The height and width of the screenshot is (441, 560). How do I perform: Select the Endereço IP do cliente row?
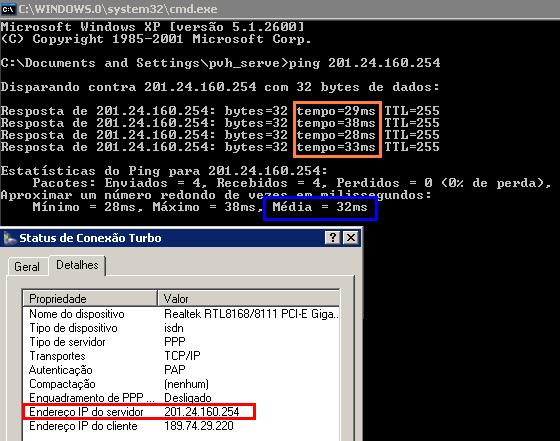point(181,426)
